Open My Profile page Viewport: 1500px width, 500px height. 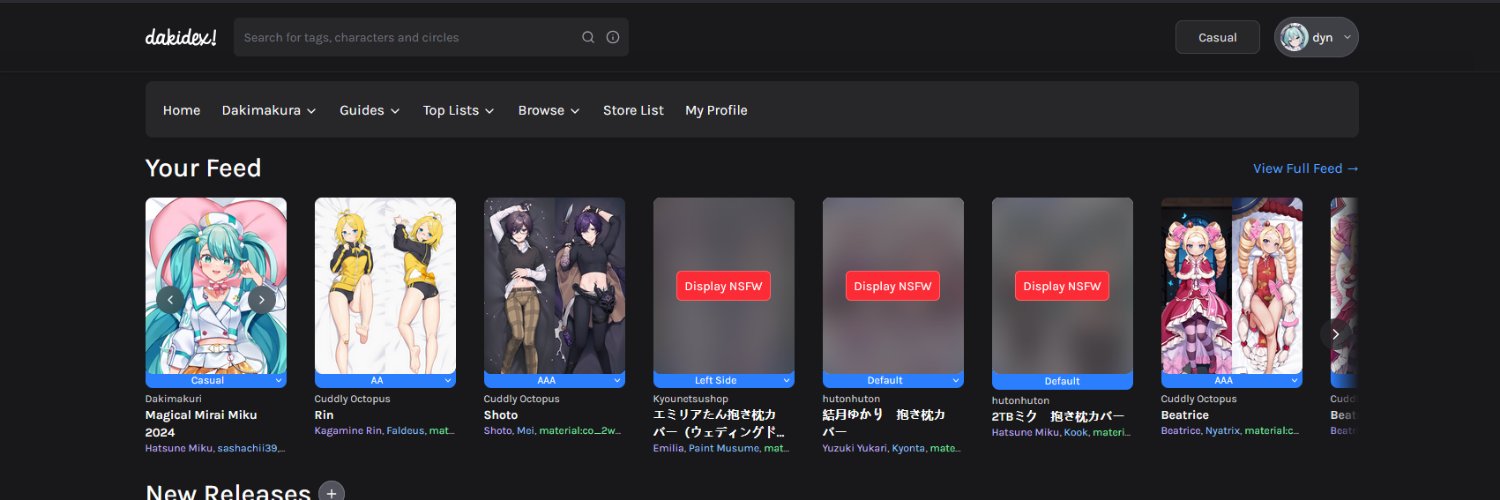716,110
